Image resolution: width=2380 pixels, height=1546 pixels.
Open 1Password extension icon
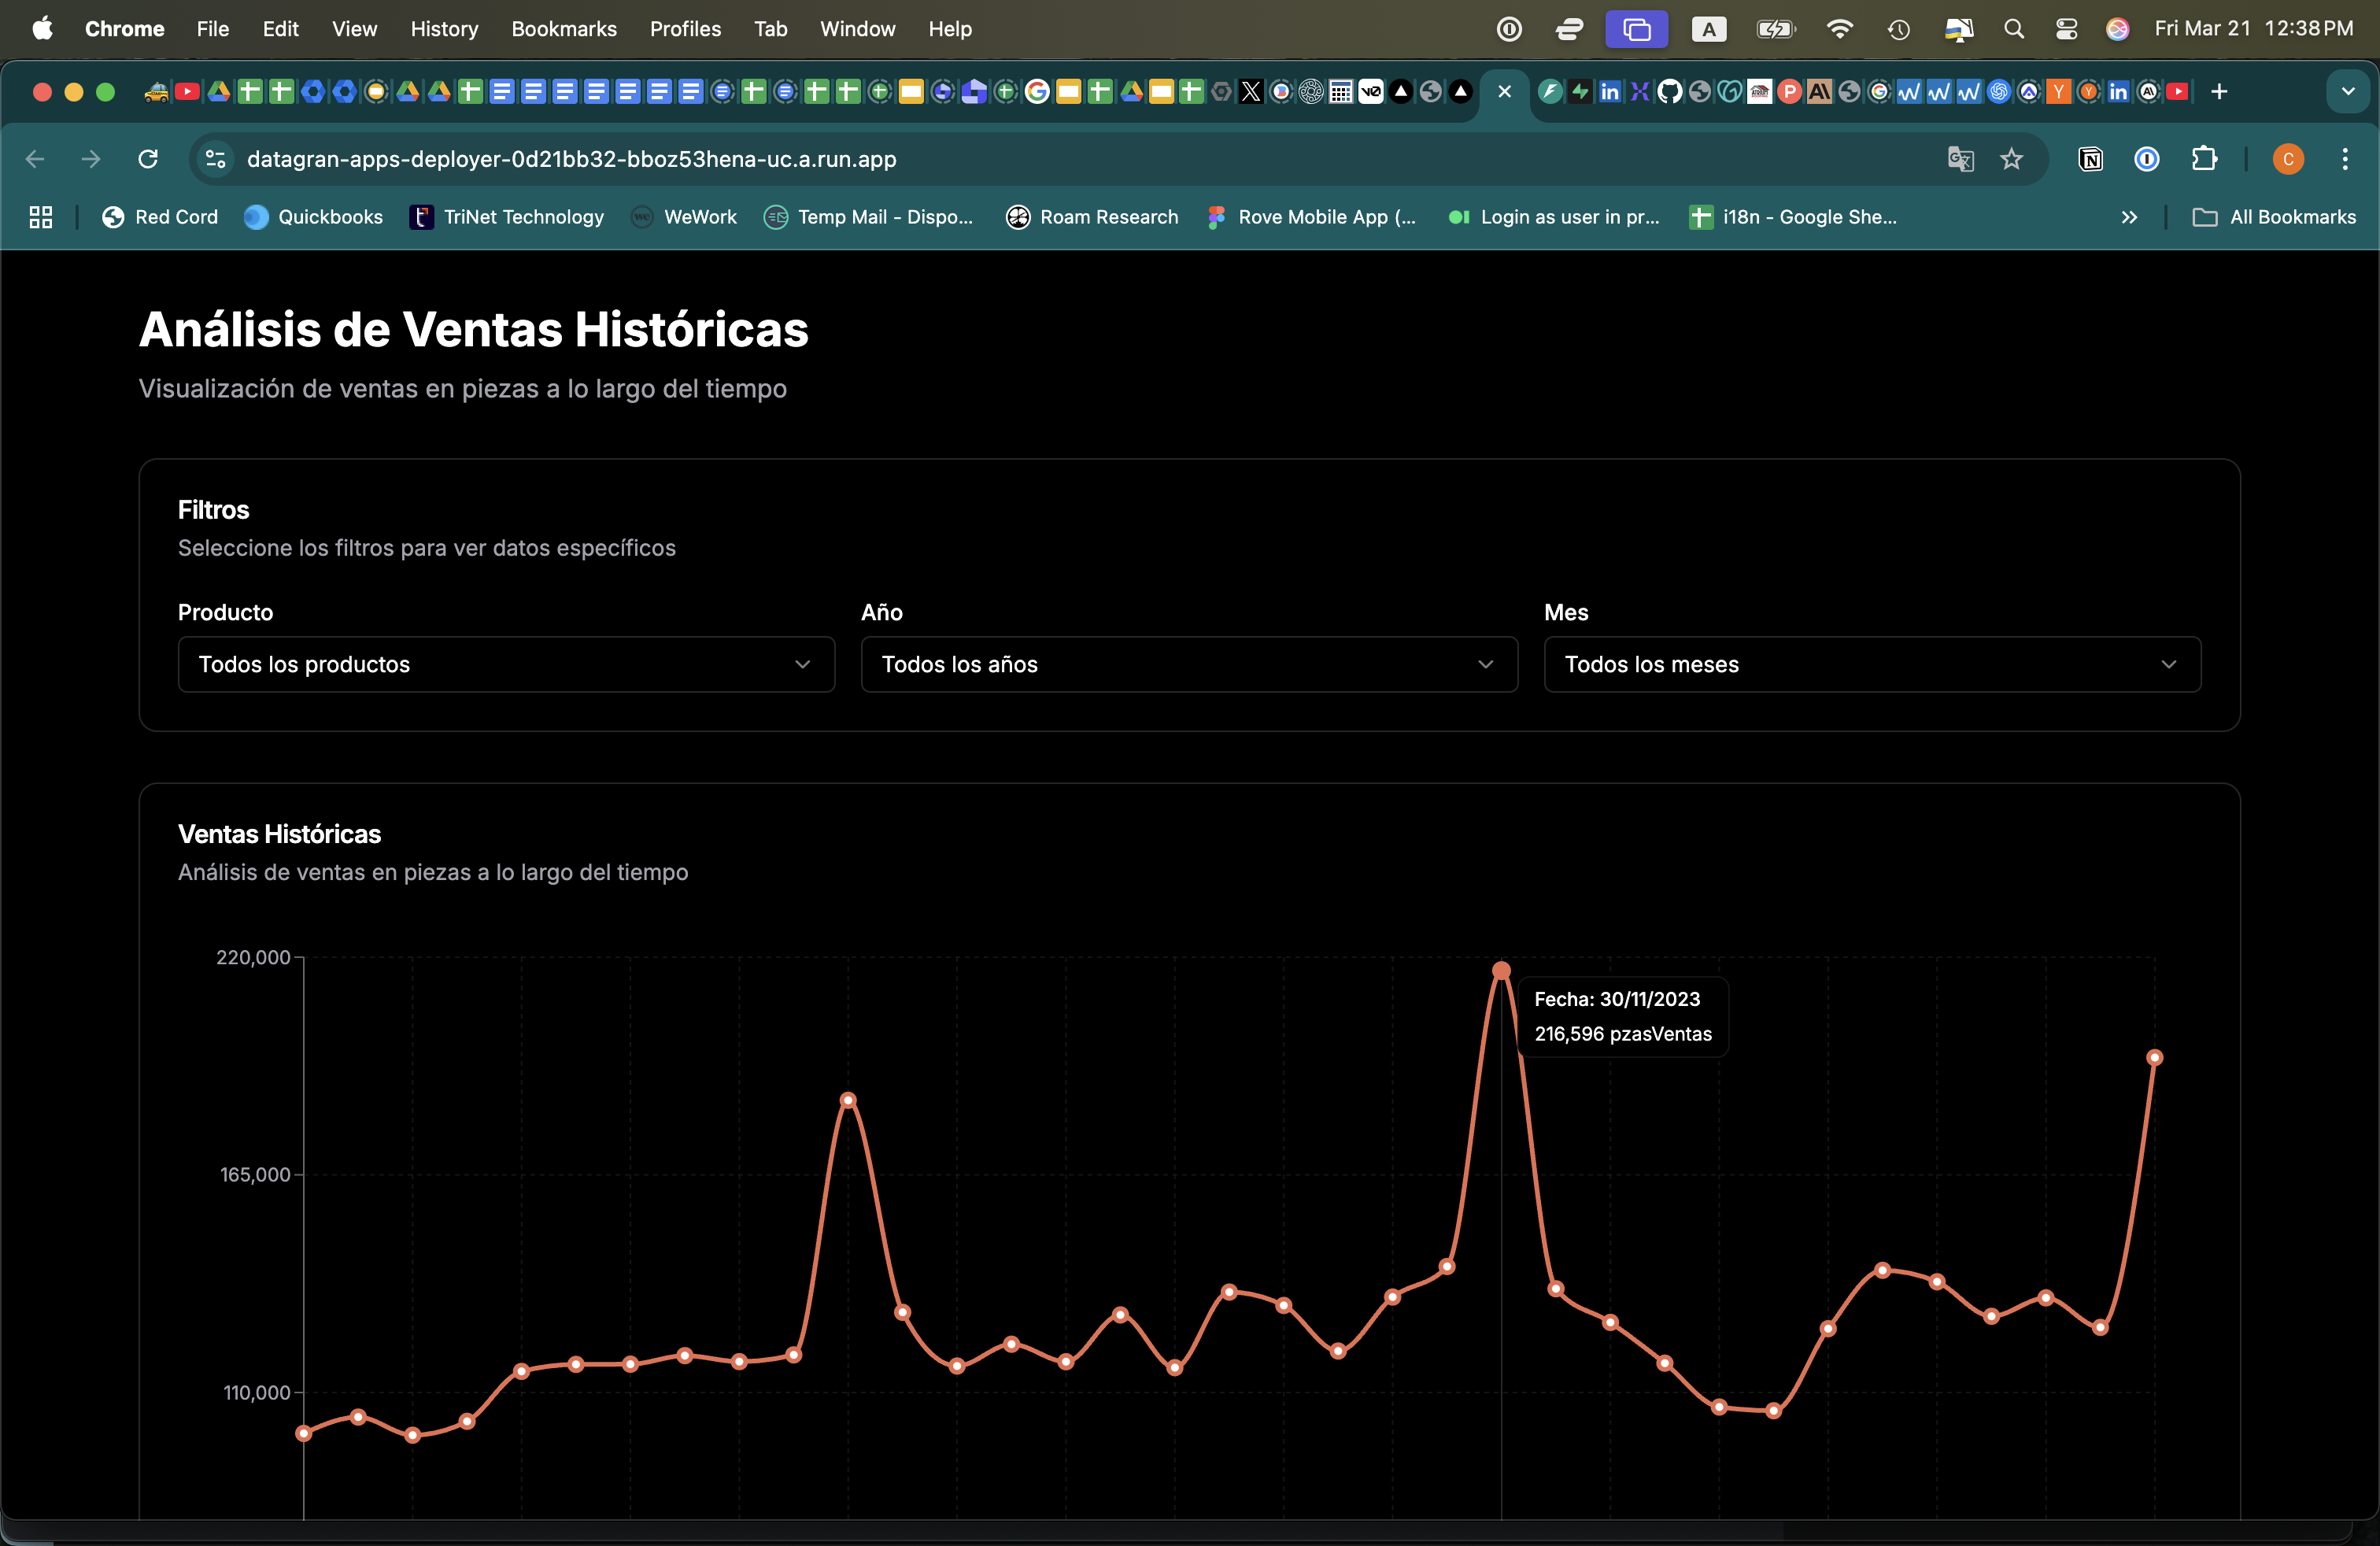2146,159
